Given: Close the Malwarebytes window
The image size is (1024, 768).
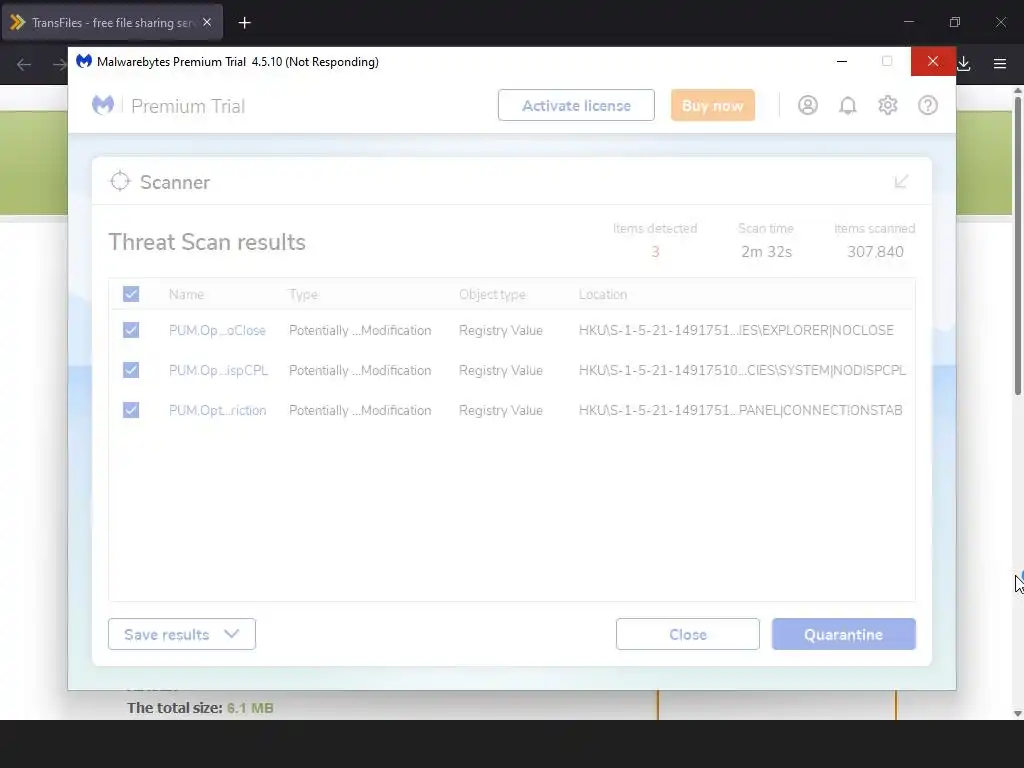Looking at the screenshot, I should pos(933,61).
